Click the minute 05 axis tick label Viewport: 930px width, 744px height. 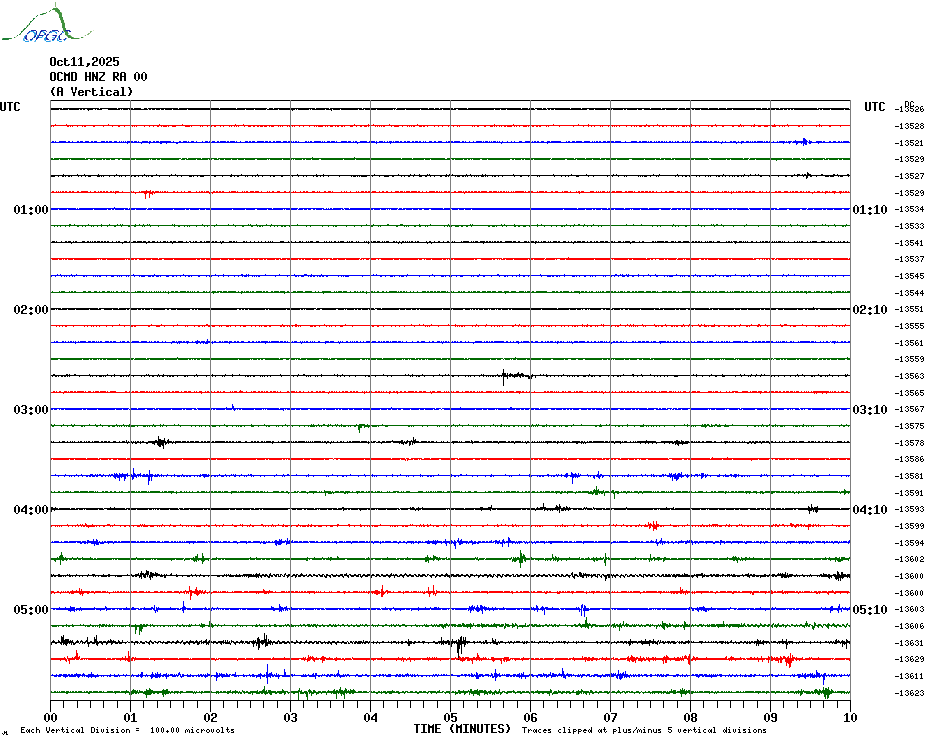(451, 717)
